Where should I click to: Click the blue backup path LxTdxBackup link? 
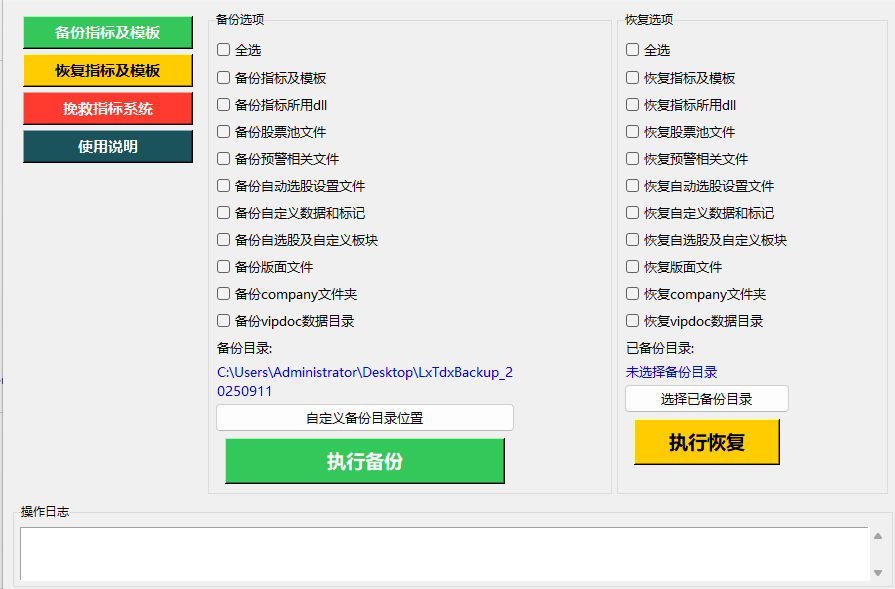365,381
